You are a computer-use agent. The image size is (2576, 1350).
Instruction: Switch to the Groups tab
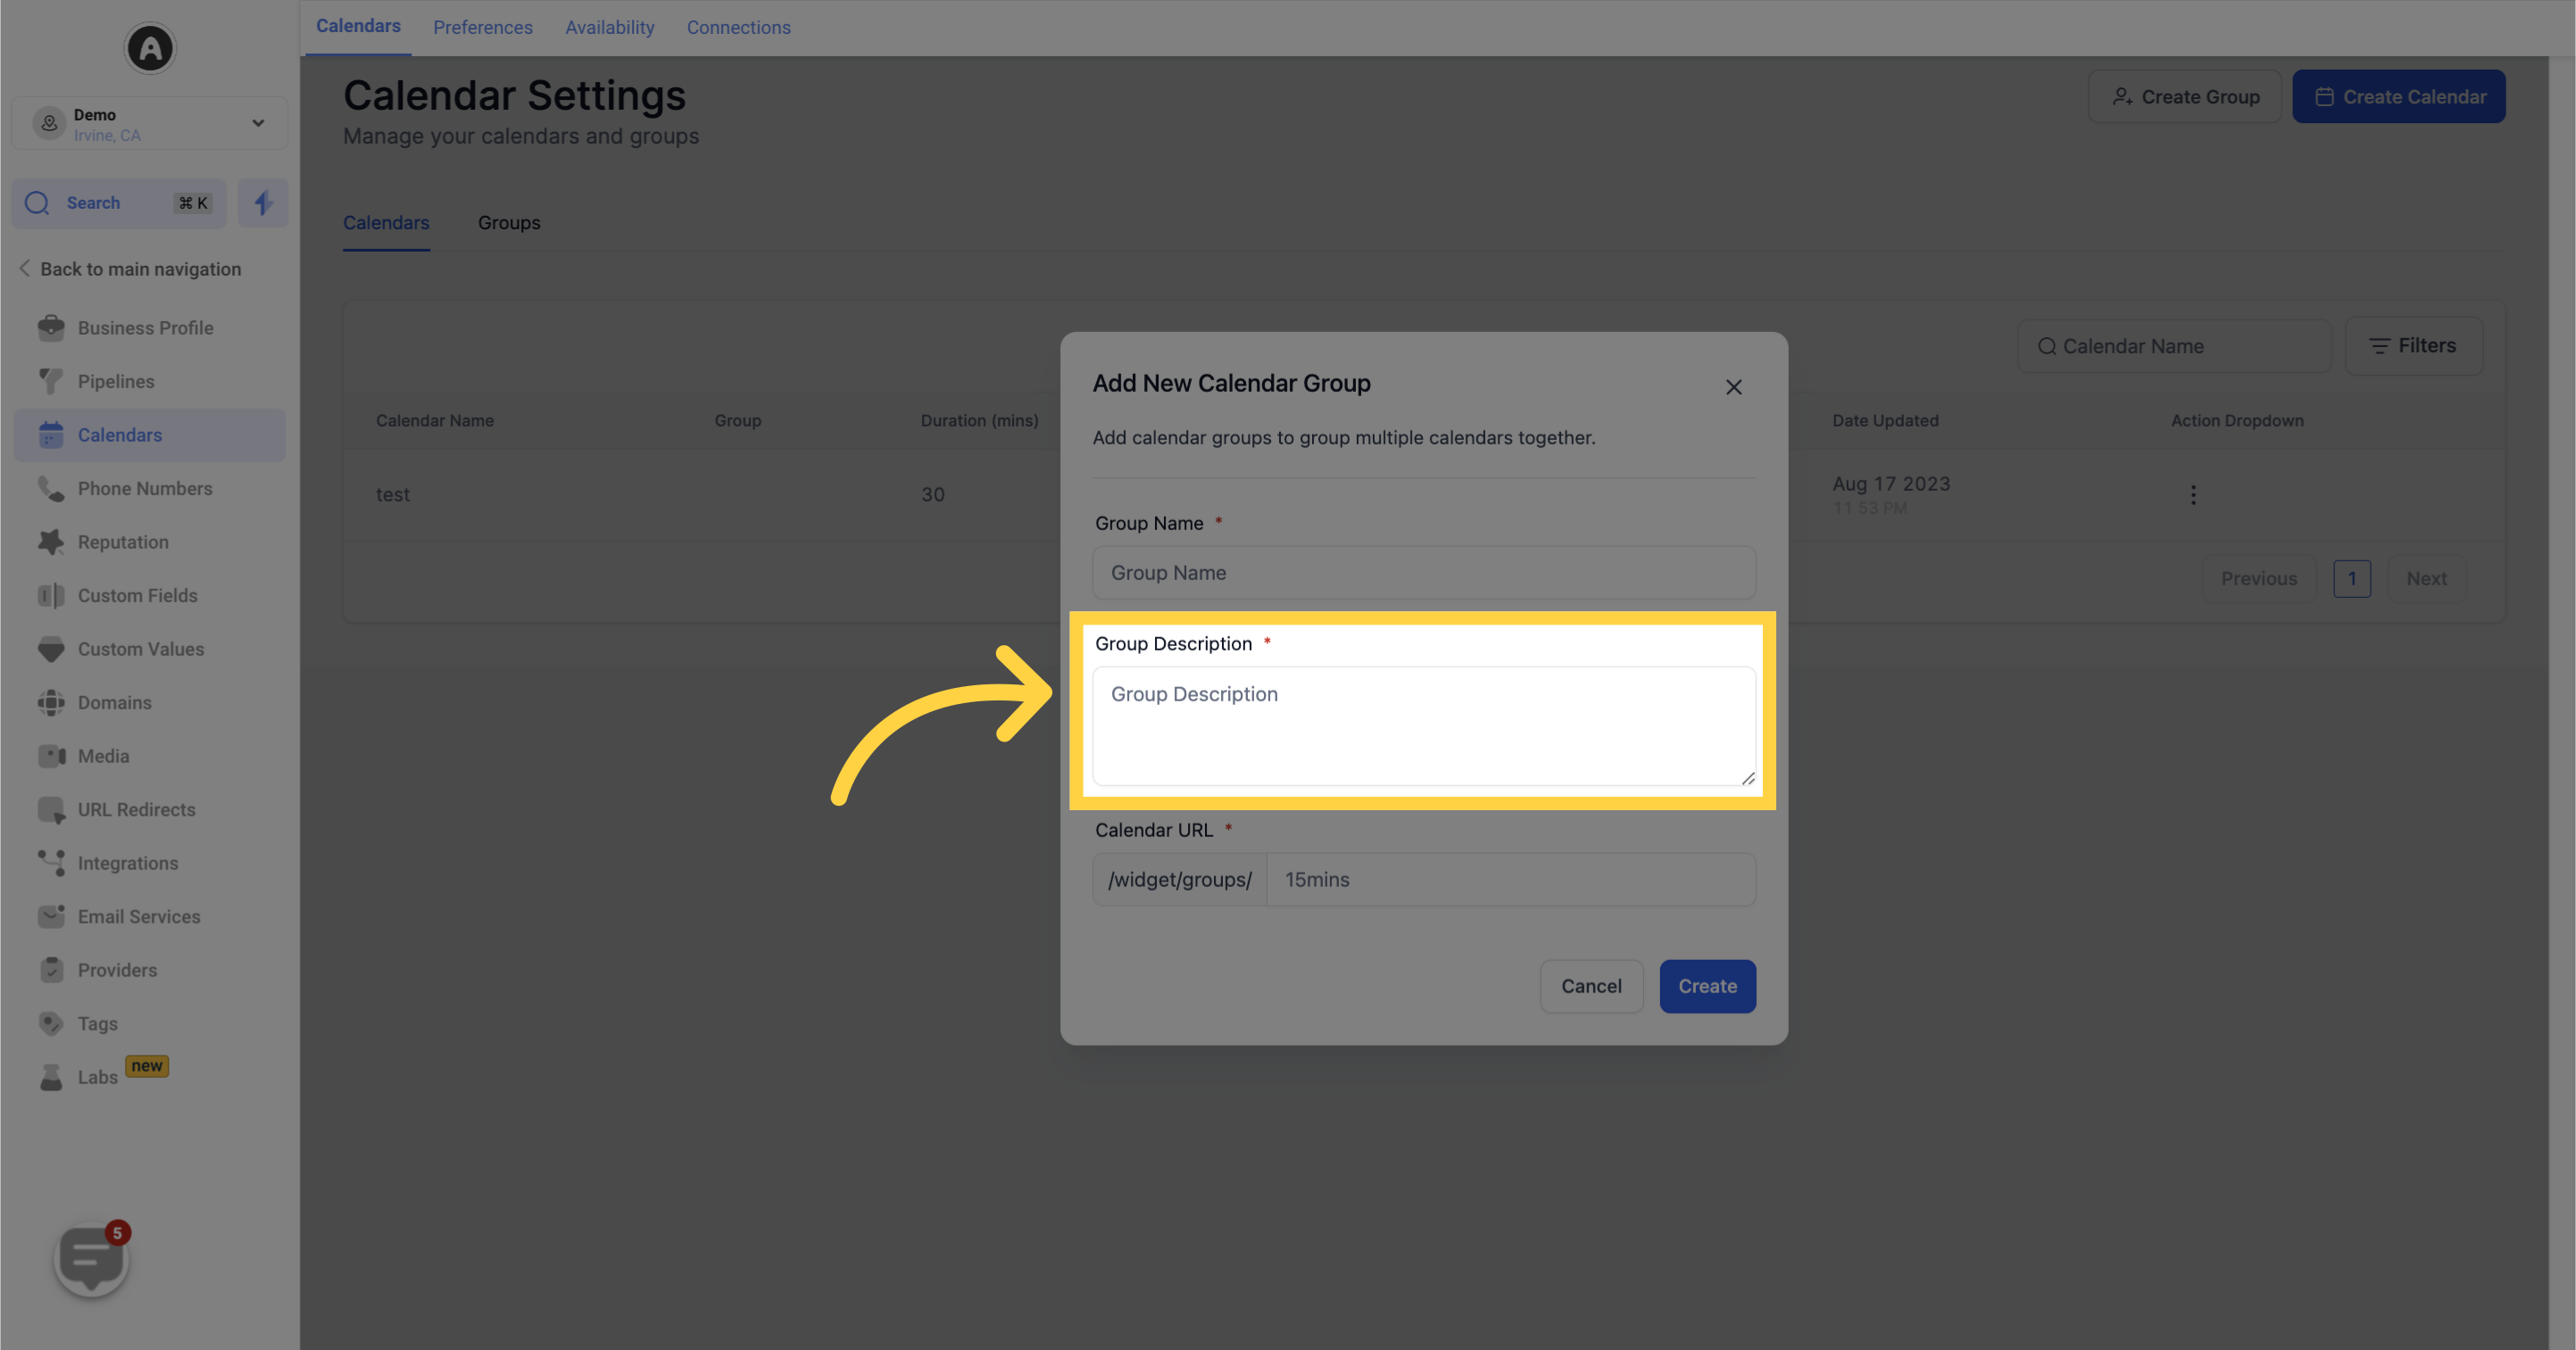(508, 222)
